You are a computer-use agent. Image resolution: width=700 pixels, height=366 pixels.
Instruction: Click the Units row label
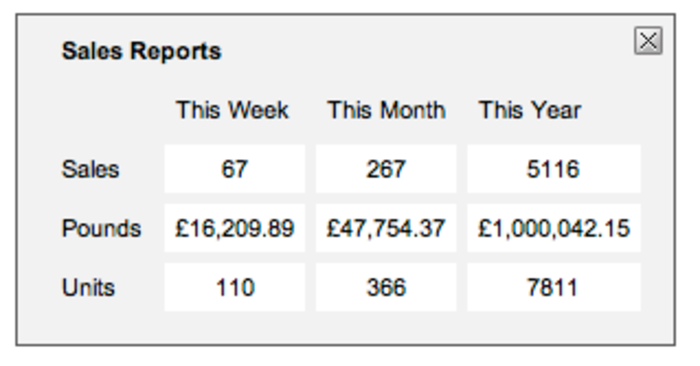[88, 287]
